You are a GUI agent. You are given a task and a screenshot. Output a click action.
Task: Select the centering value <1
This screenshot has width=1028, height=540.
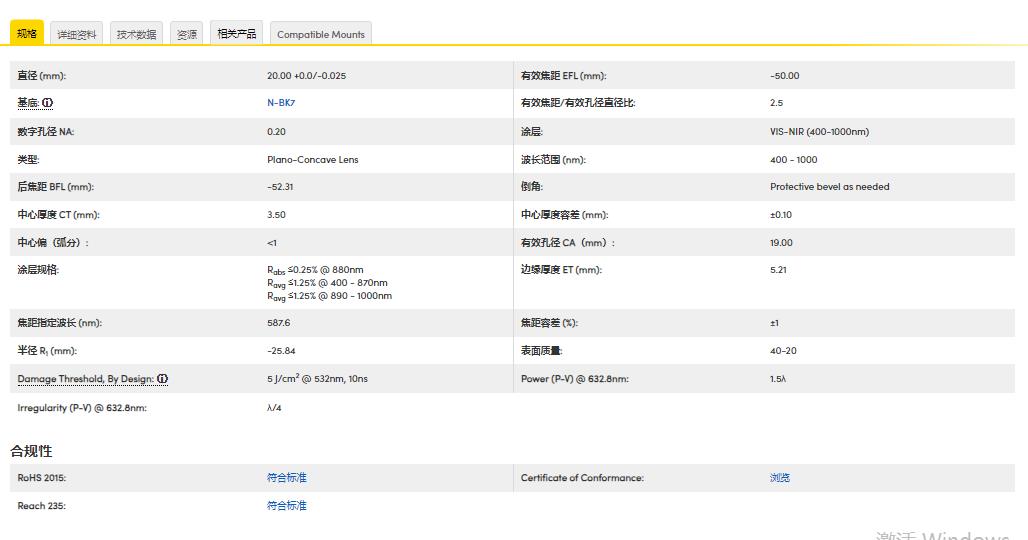[x=272, y=243]
